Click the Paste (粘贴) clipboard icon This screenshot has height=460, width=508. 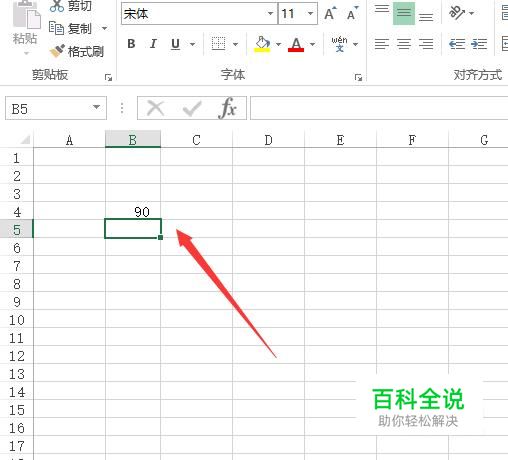pyautogui.click(x=26, y=15)
